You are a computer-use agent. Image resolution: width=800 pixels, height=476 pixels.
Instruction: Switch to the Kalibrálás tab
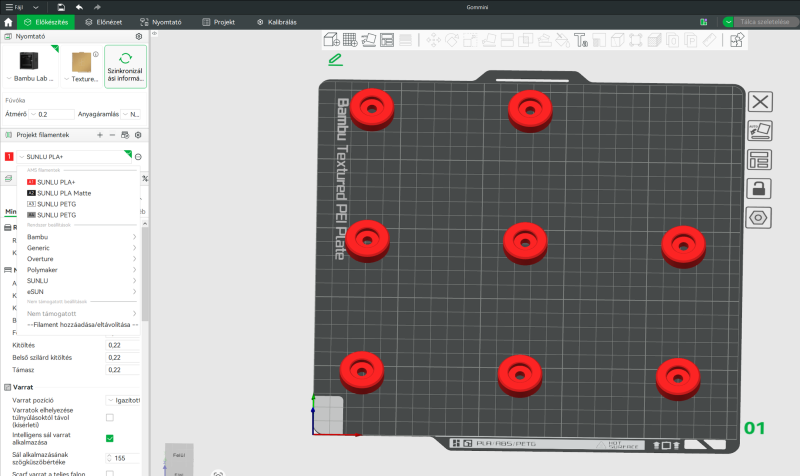tap(277, 22)
